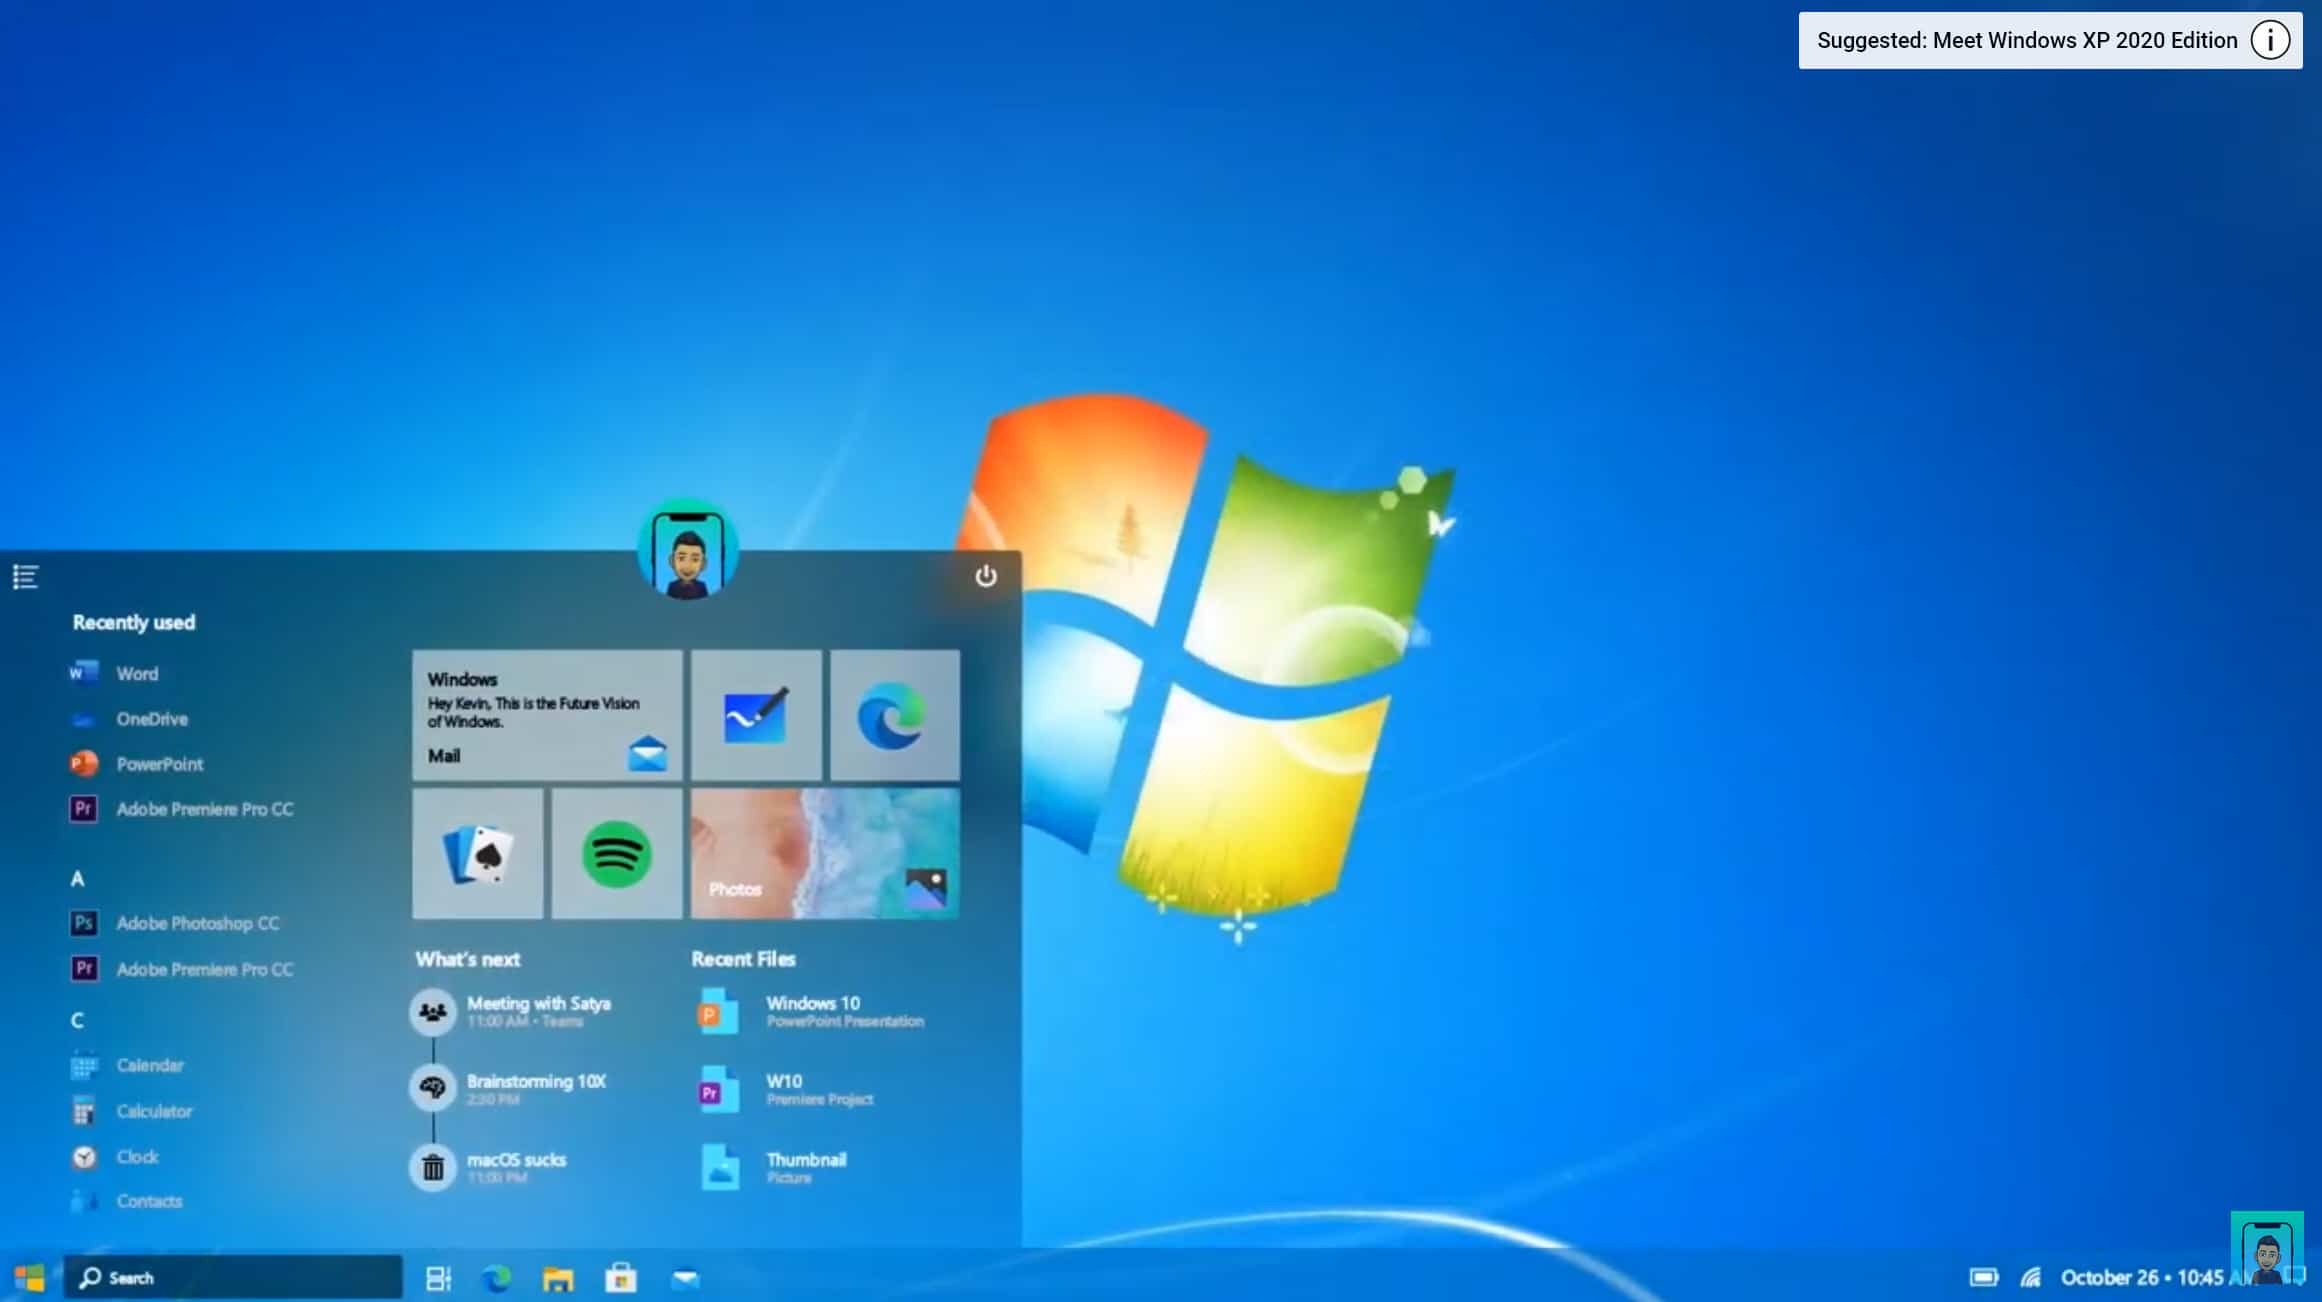Image resolution: width=2322 pixels, height=1302 pixels.
Task: Open W10 Premiere Project recent file
Action: click(x=786, y=1089)
